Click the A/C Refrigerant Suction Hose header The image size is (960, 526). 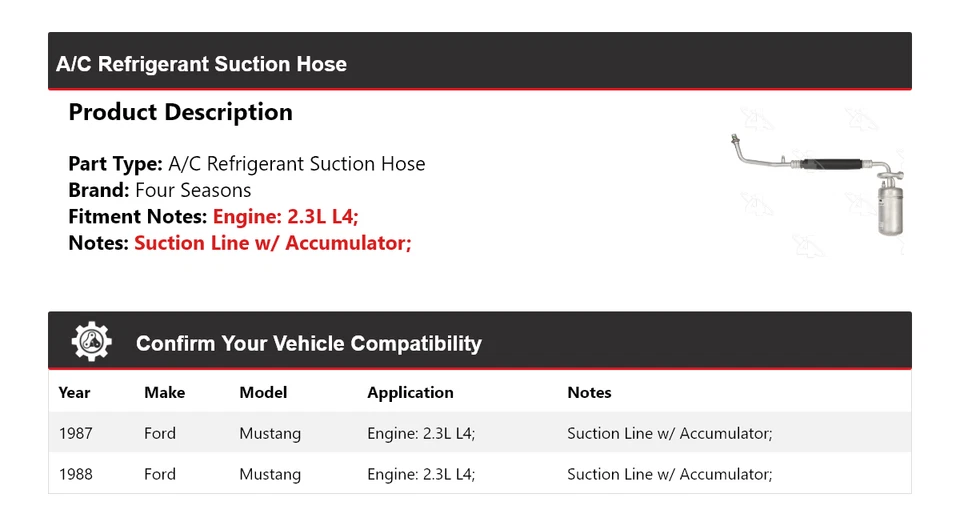(x=201, y=64)
